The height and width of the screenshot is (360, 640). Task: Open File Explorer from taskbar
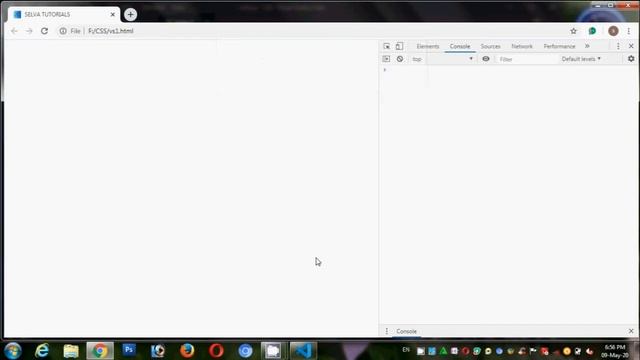71,351
